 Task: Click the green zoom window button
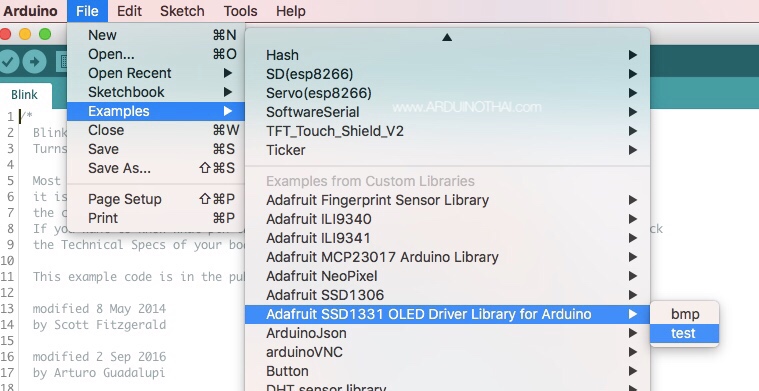pyautogui.click(x=45, y=34)
